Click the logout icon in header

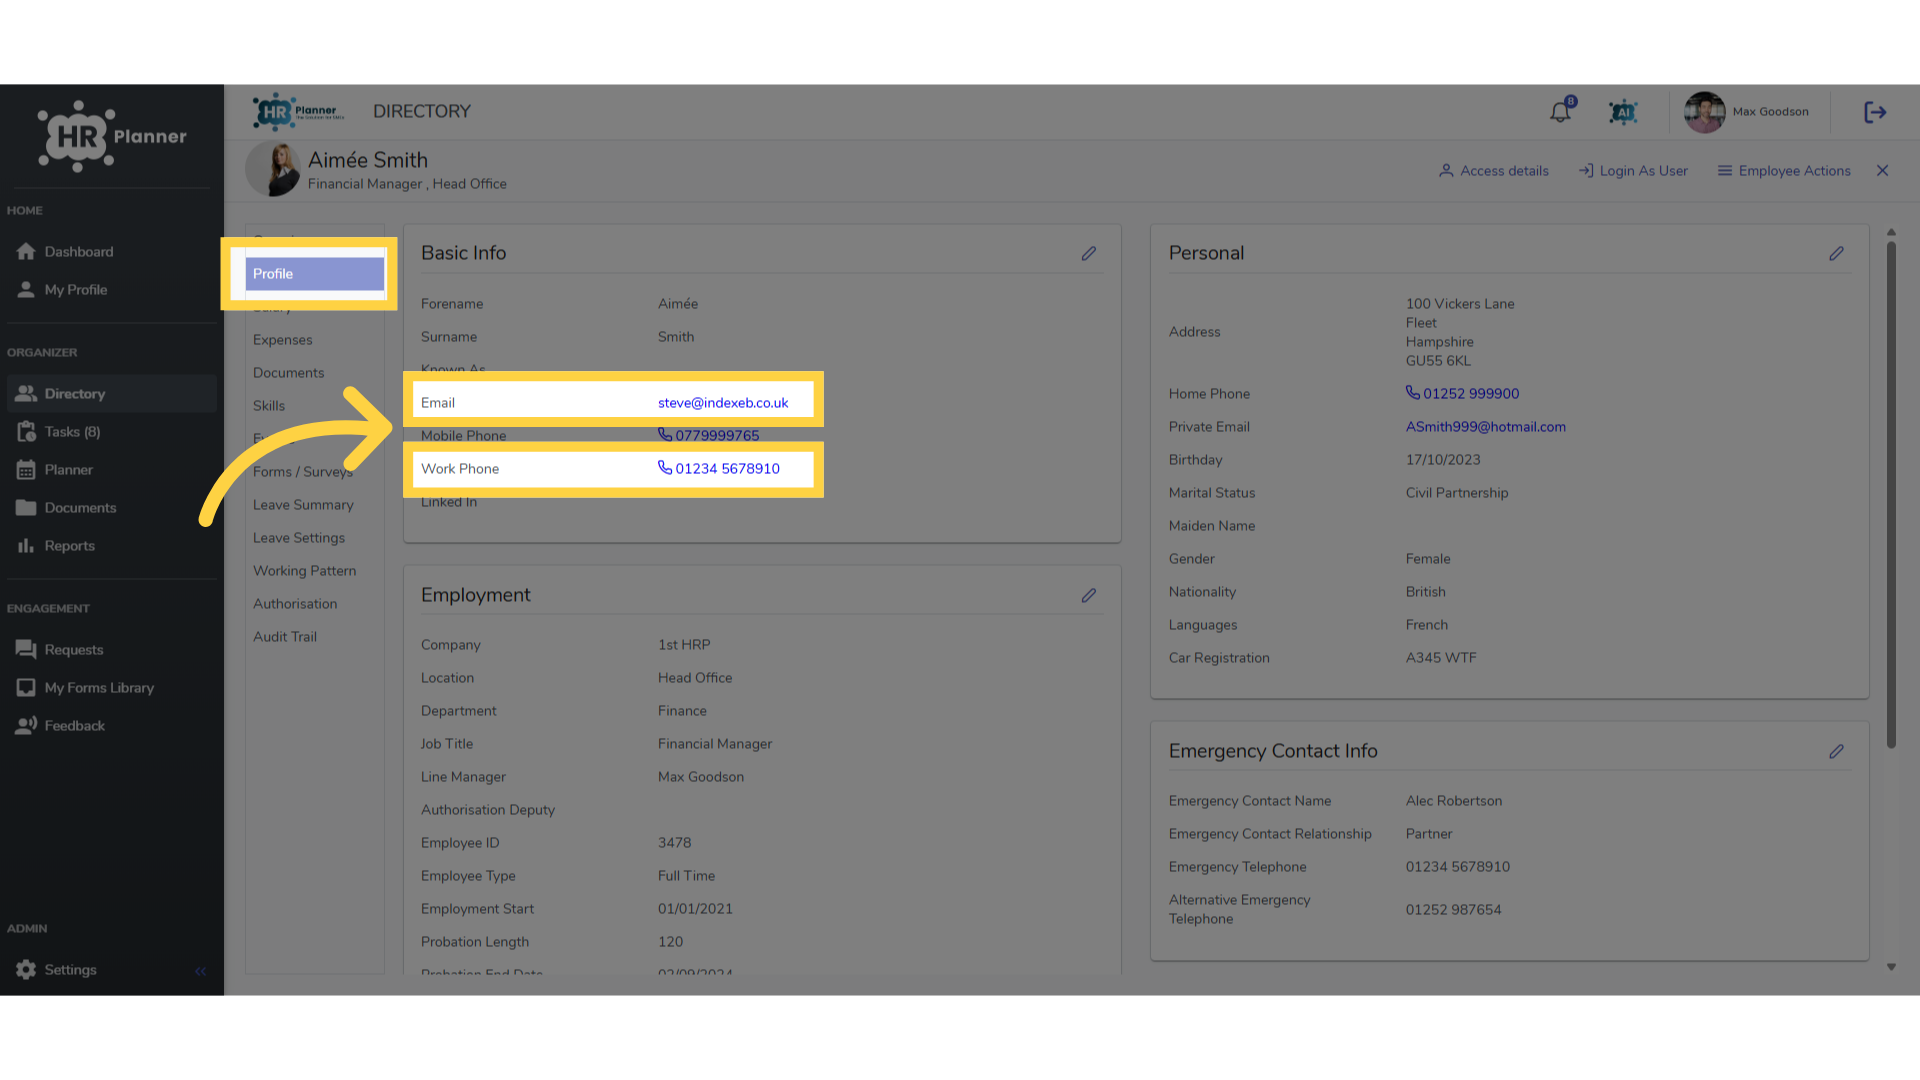click(x=1875, y=112)
